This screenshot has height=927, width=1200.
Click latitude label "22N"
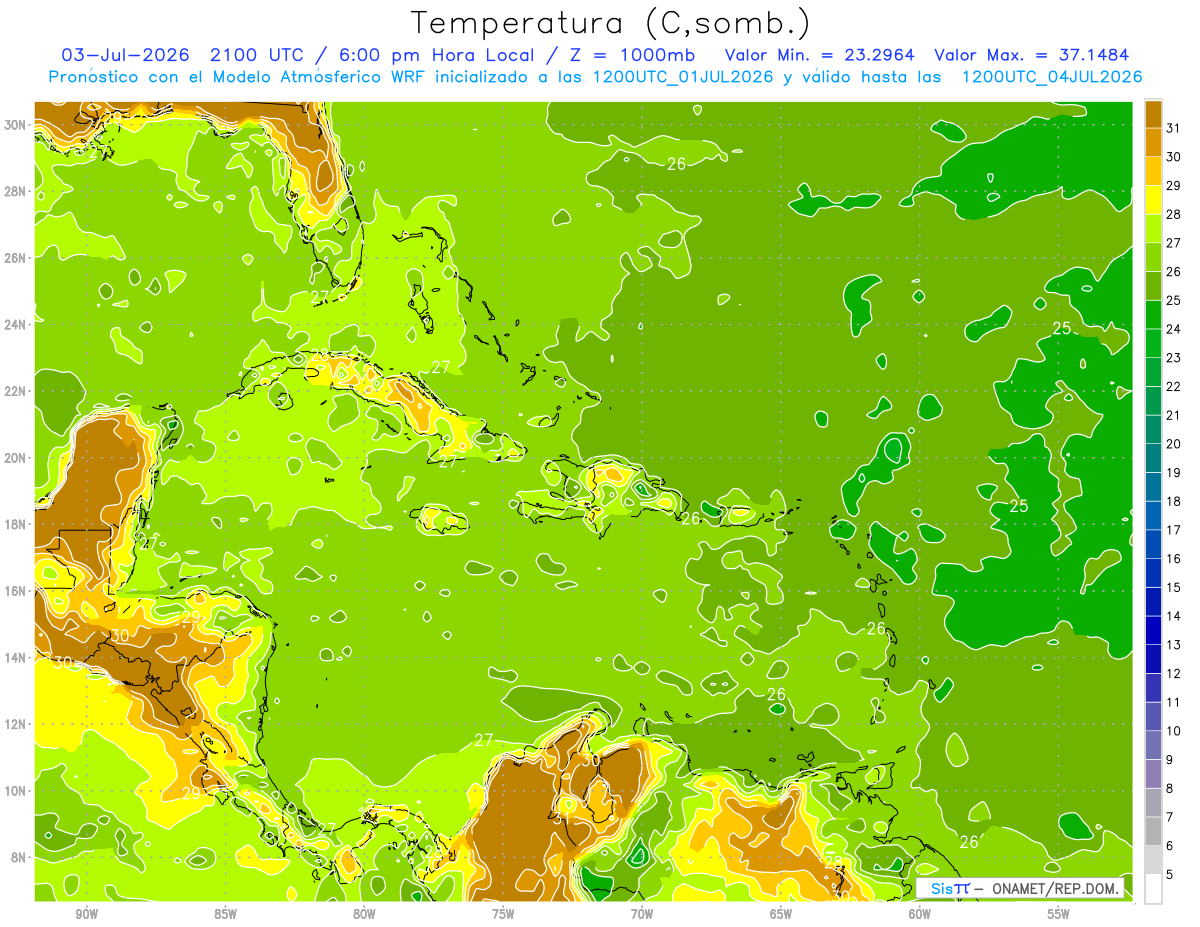pos(16,391)
